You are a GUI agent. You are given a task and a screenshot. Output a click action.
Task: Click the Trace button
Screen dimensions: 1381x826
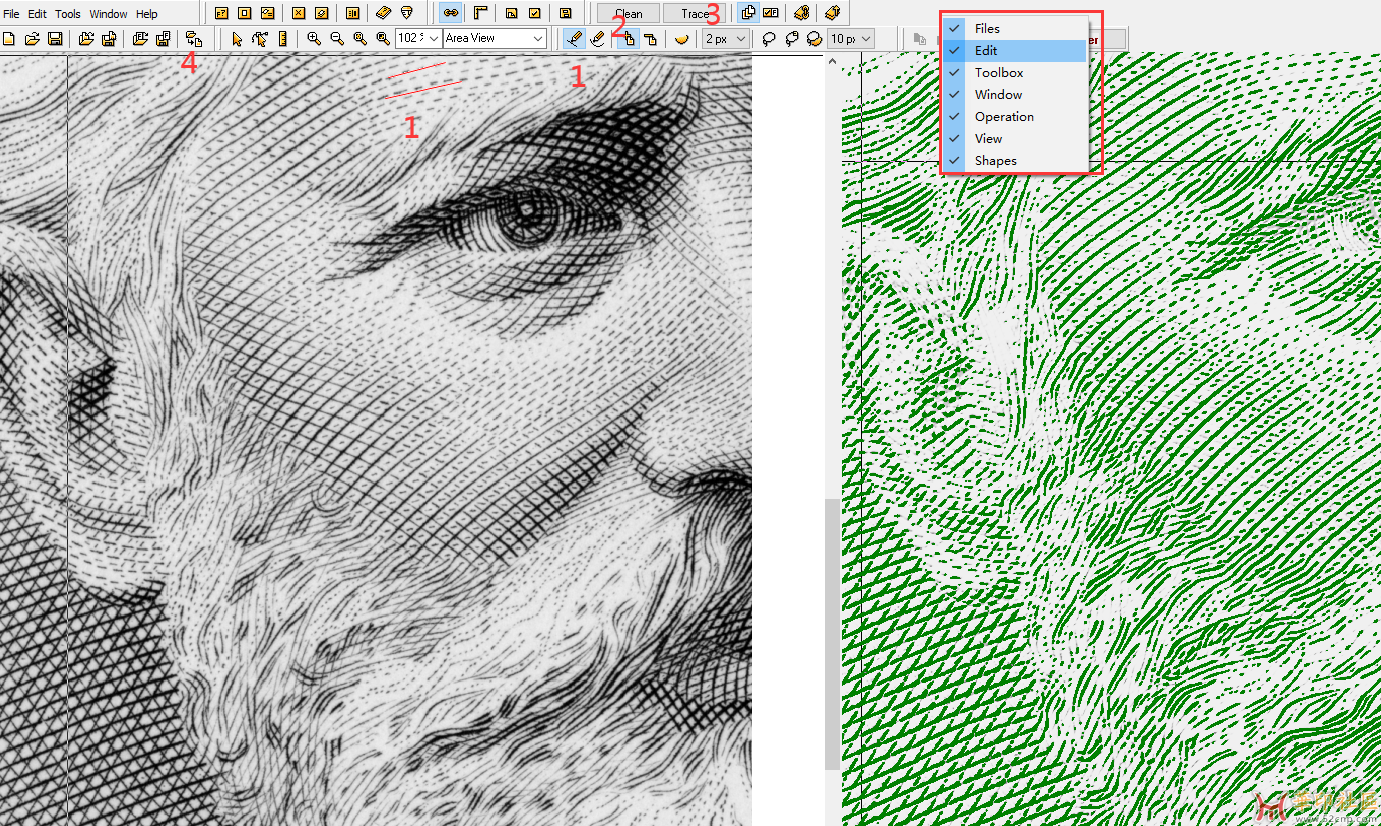coord(694,13)
